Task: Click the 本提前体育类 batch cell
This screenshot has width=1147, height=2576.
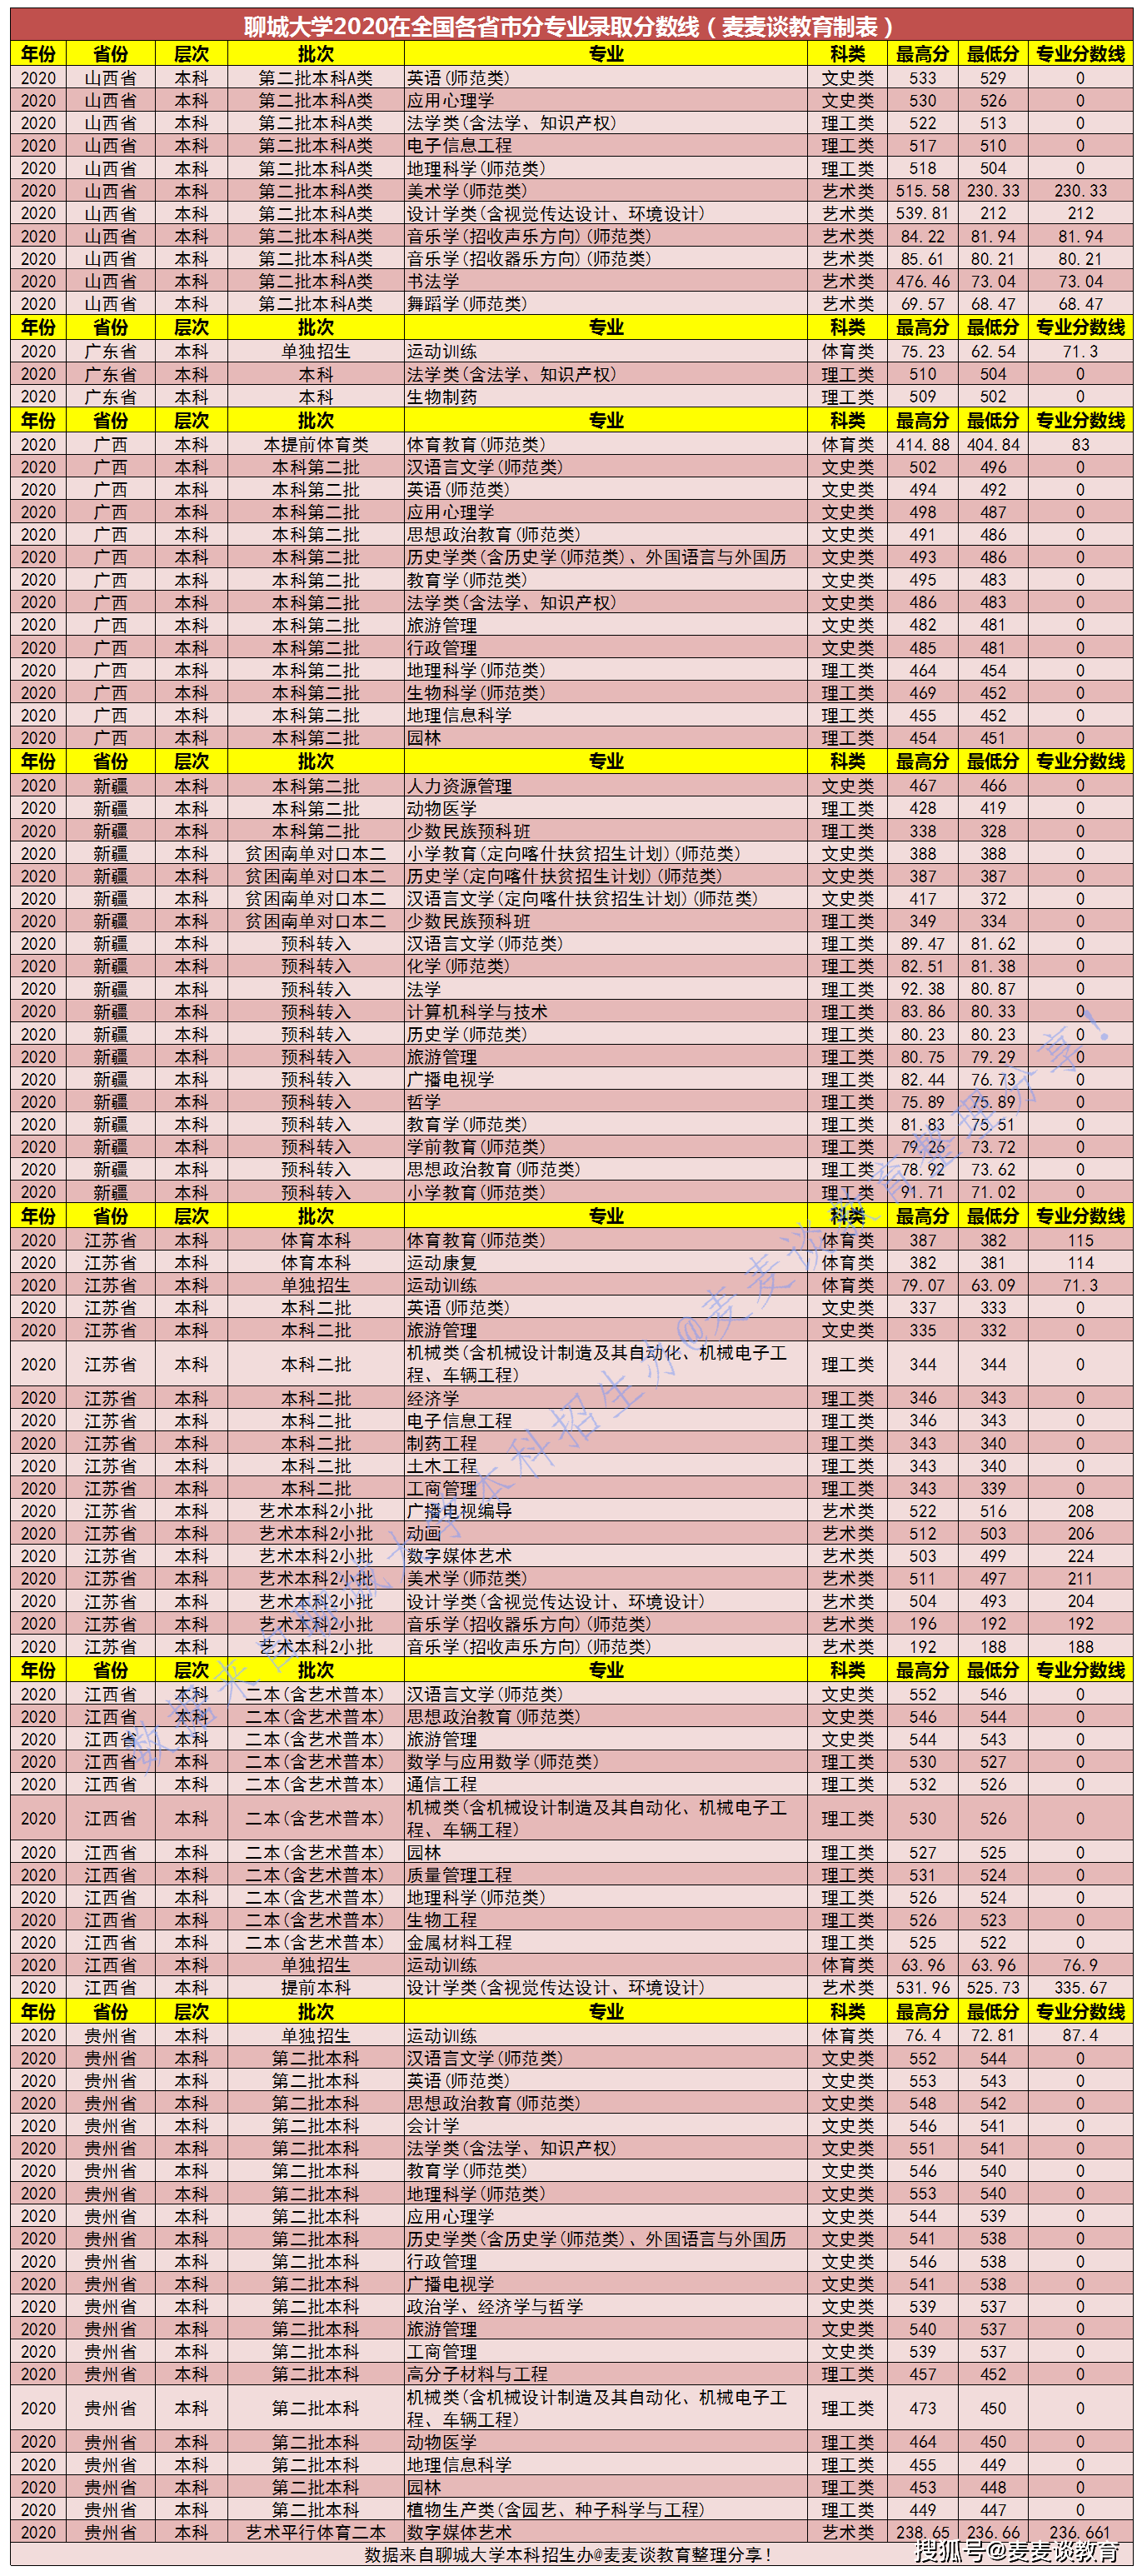Action: pos(316,444)
